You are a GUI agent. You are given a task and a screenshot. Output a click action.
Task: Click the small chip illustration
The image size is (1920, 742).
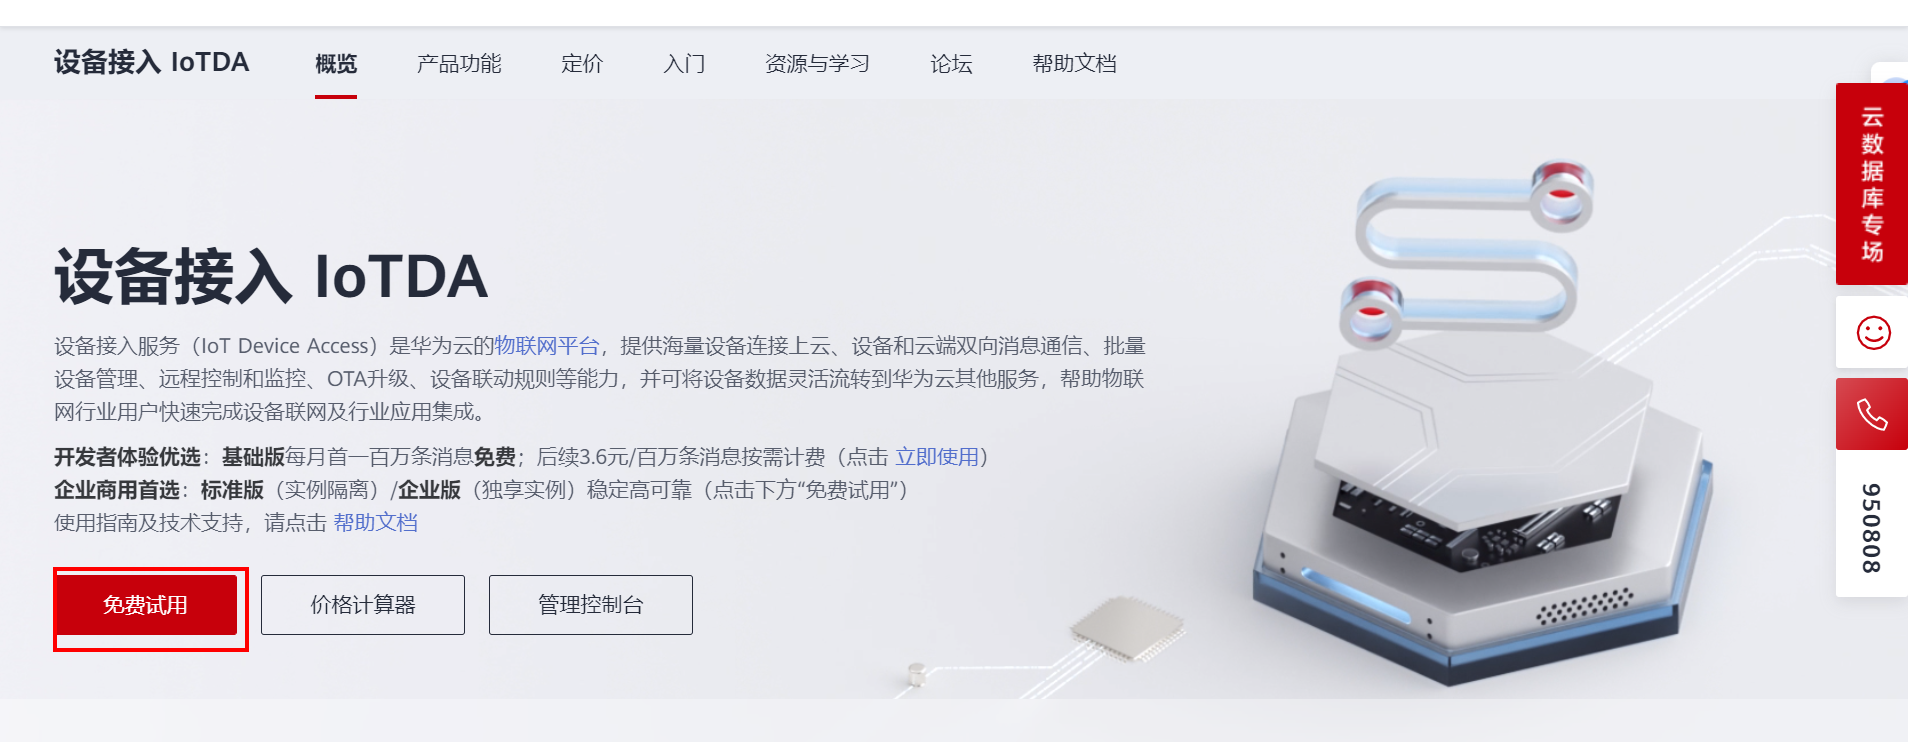(x=1126, y=628)
